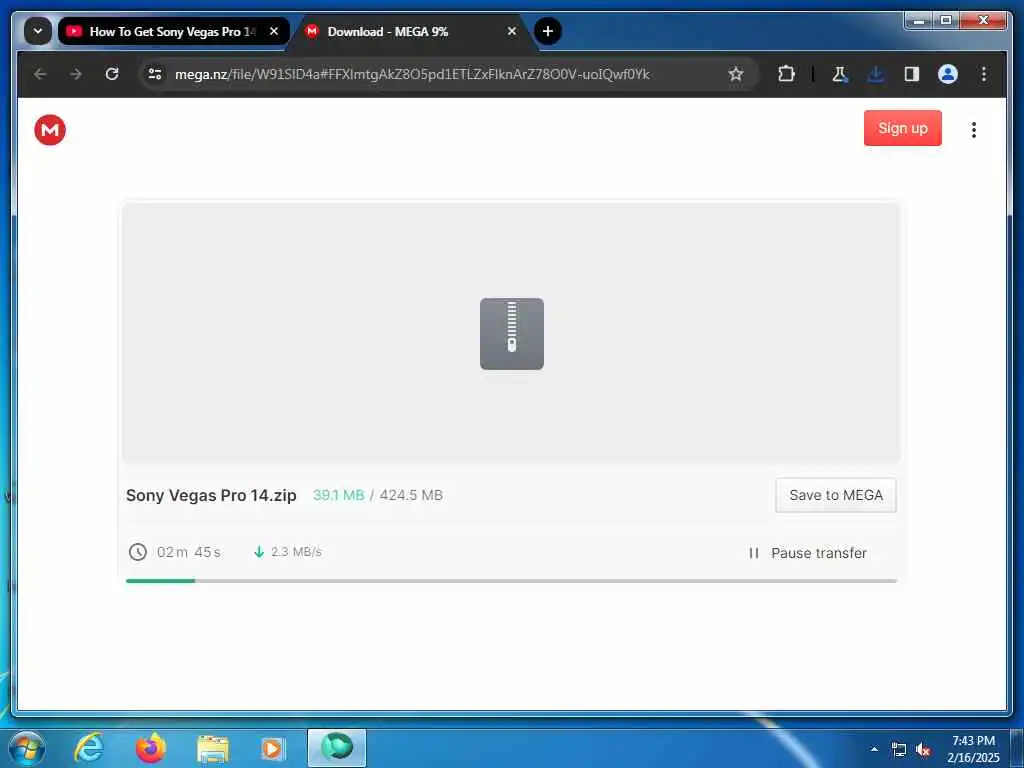Open the browser three-dot menu

click(984, 74)
